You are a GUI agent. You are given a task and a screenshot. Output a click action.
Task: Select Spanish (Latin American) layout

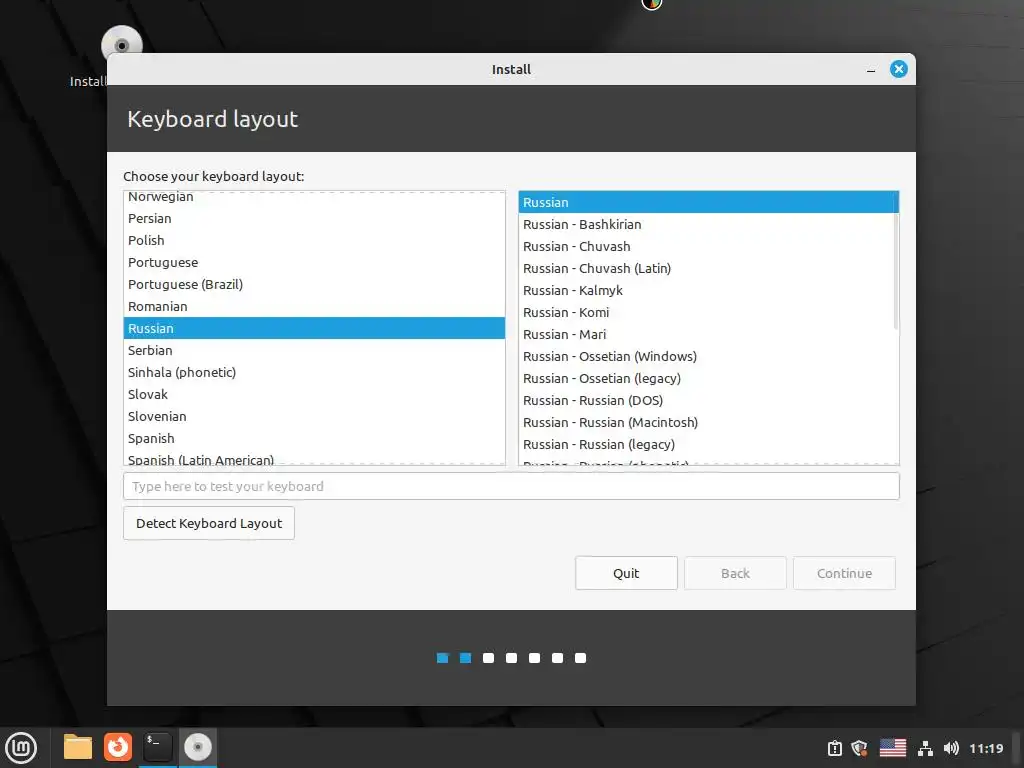click(314, 458)
